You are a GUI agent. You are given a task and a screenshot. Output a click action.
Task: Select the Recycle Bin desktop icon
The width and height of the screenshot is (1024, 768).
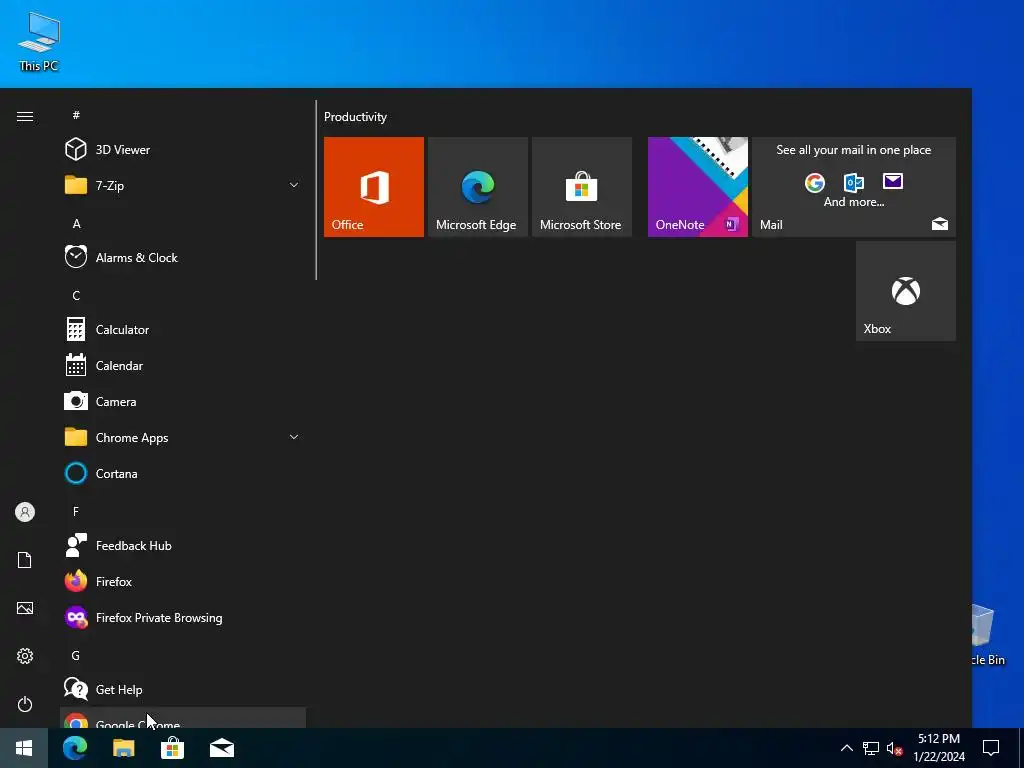tap(987, 635)
